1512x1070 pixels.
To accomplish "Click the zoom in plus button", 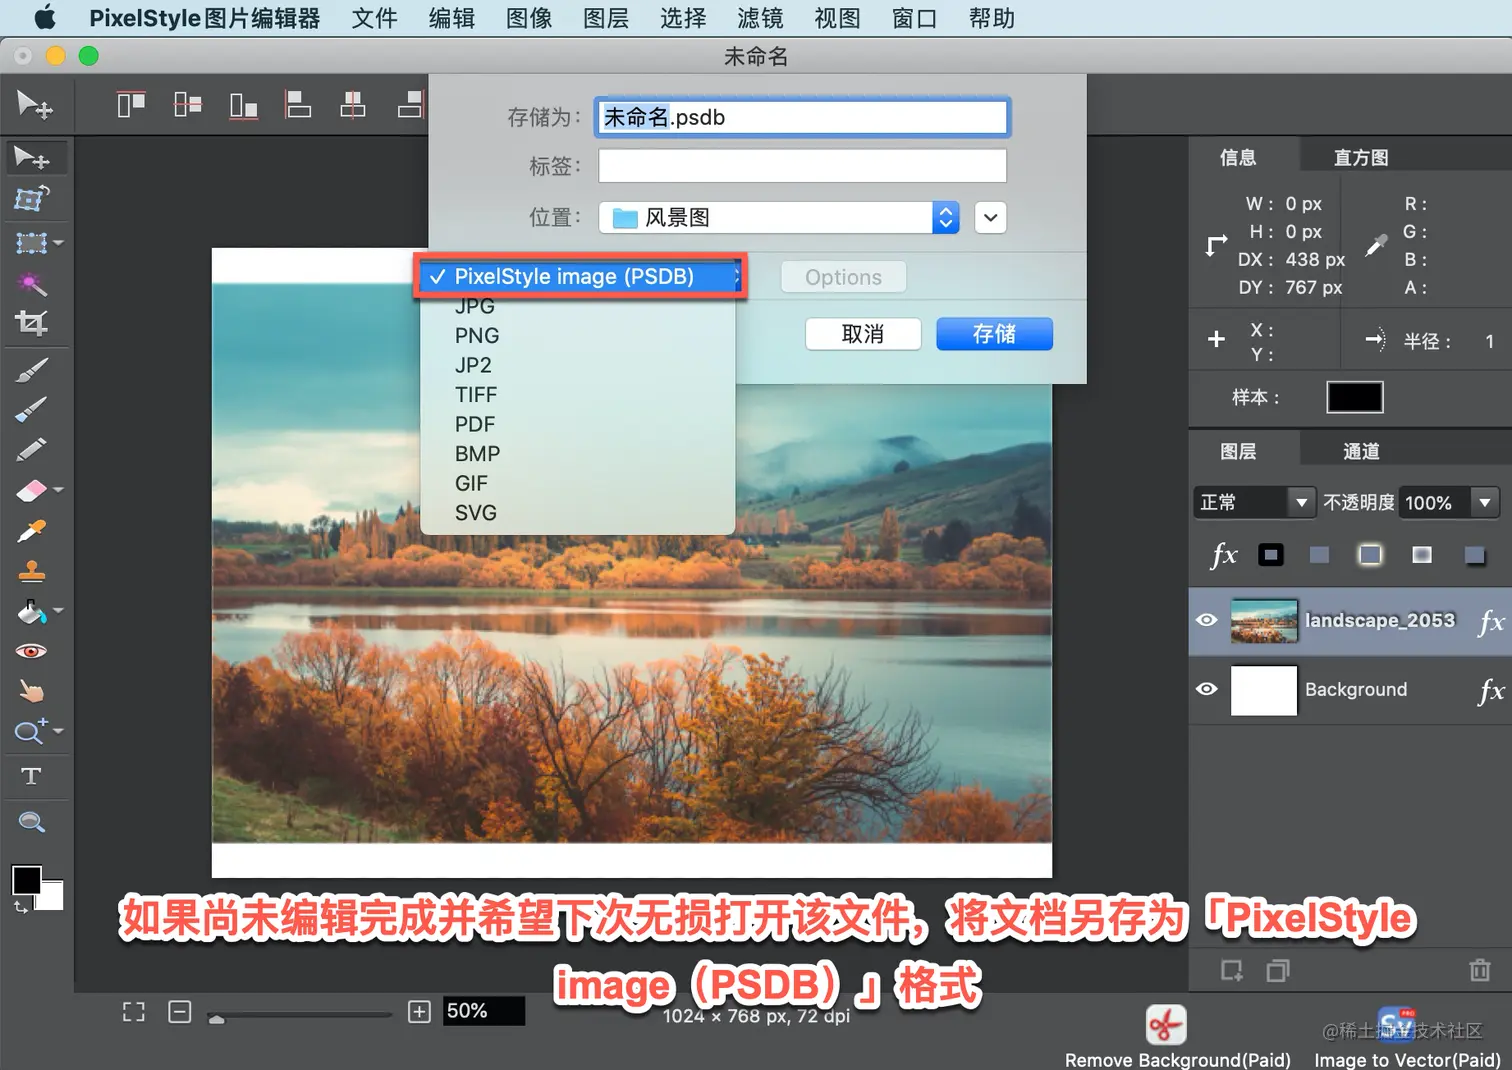I will click(419, 1012).
